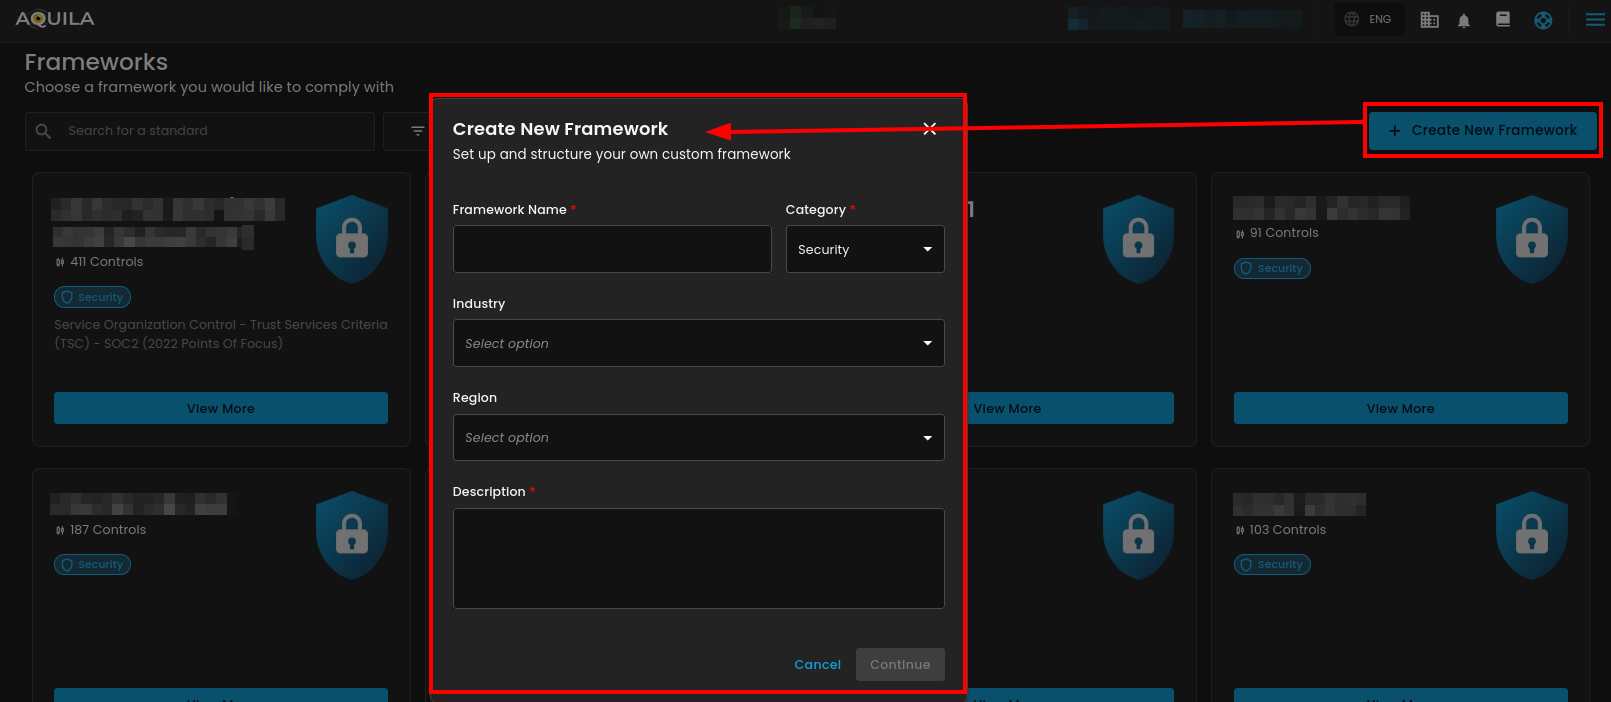The width and height of the screenshot is (1611, 702).
Task: Click View More on 91 Controls card
Action: click(x=1400, y=408)
